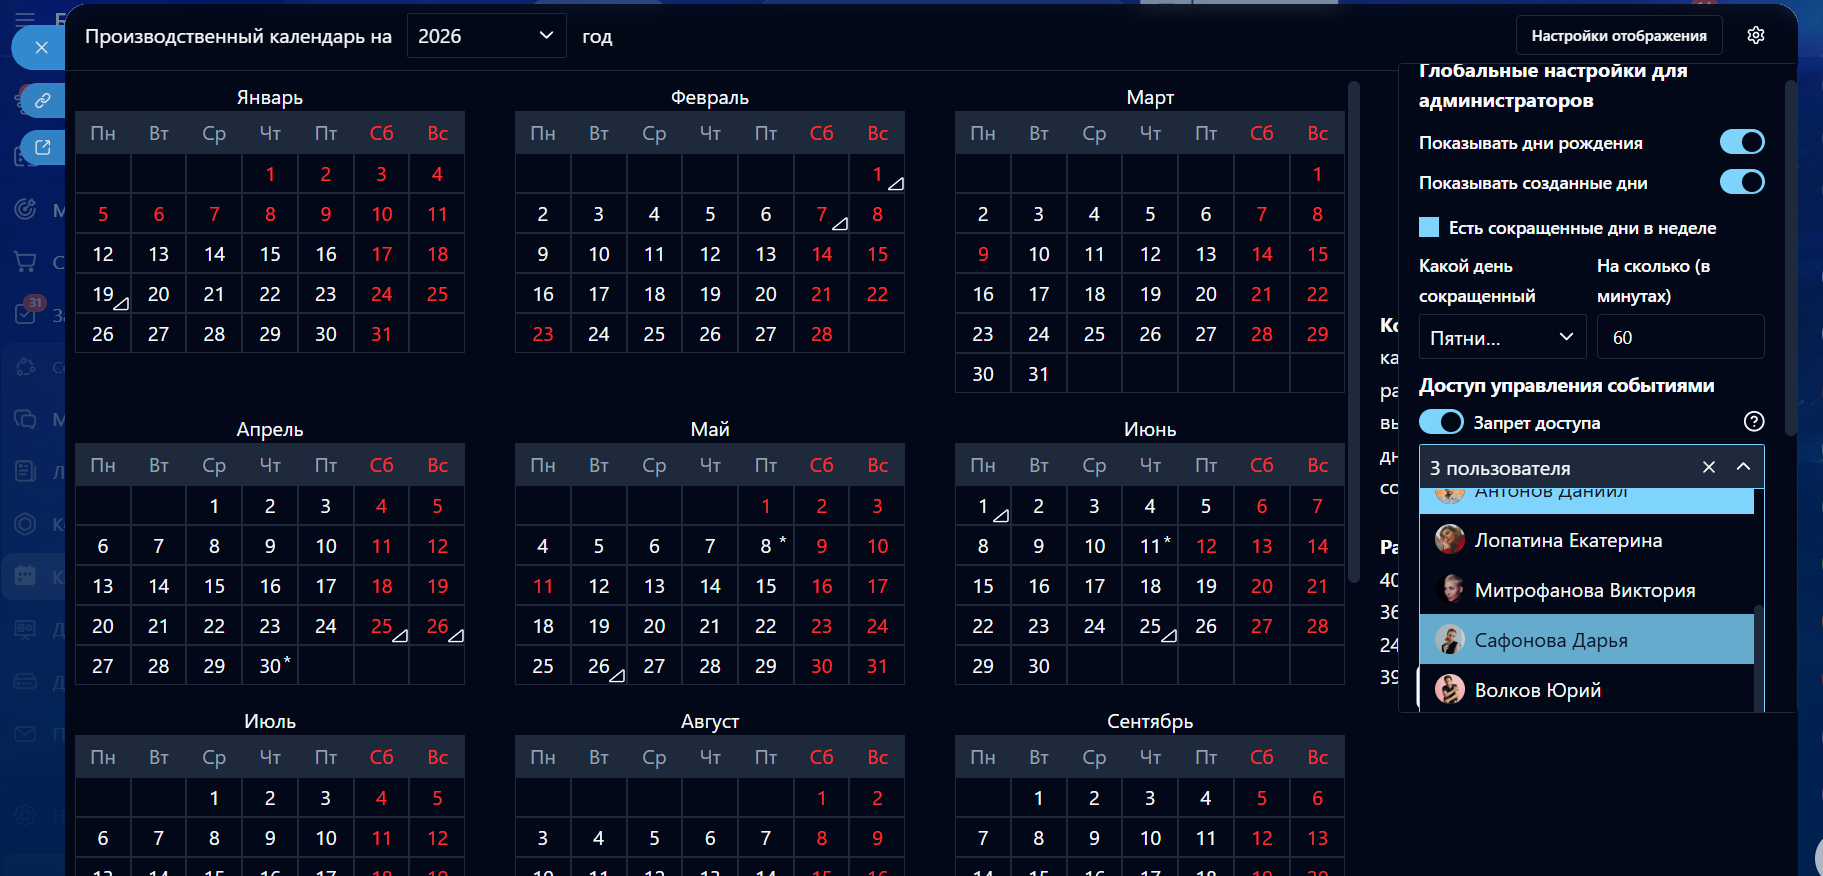The height and width of the screenshot is (876, 1823).
Task: Click the Апрель month heading
Action: click(x=270, y=429)
